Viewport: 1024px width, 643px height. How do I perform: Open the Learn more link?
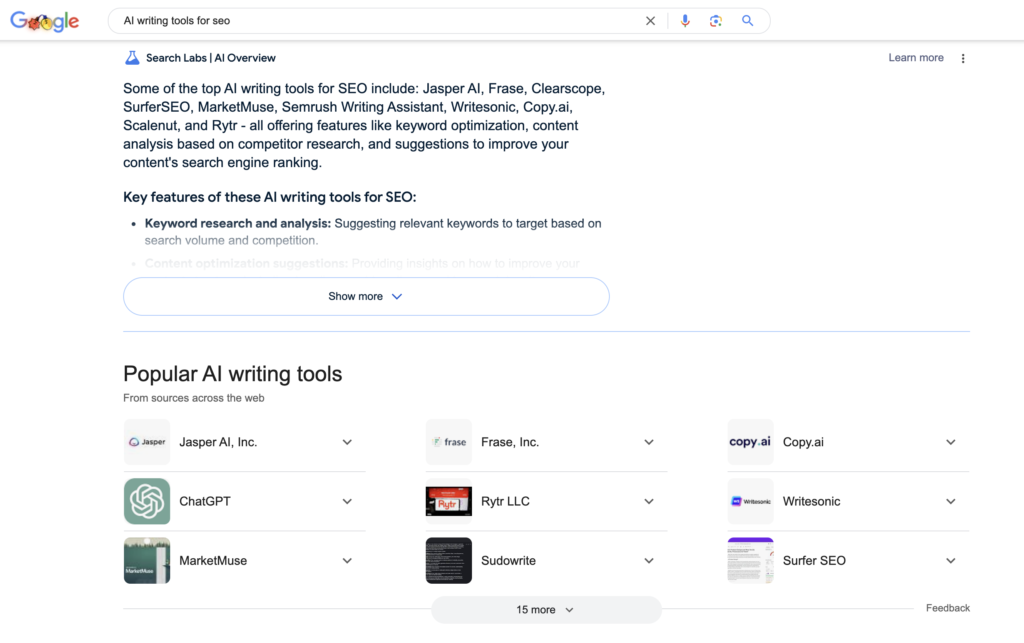(915, 57)
